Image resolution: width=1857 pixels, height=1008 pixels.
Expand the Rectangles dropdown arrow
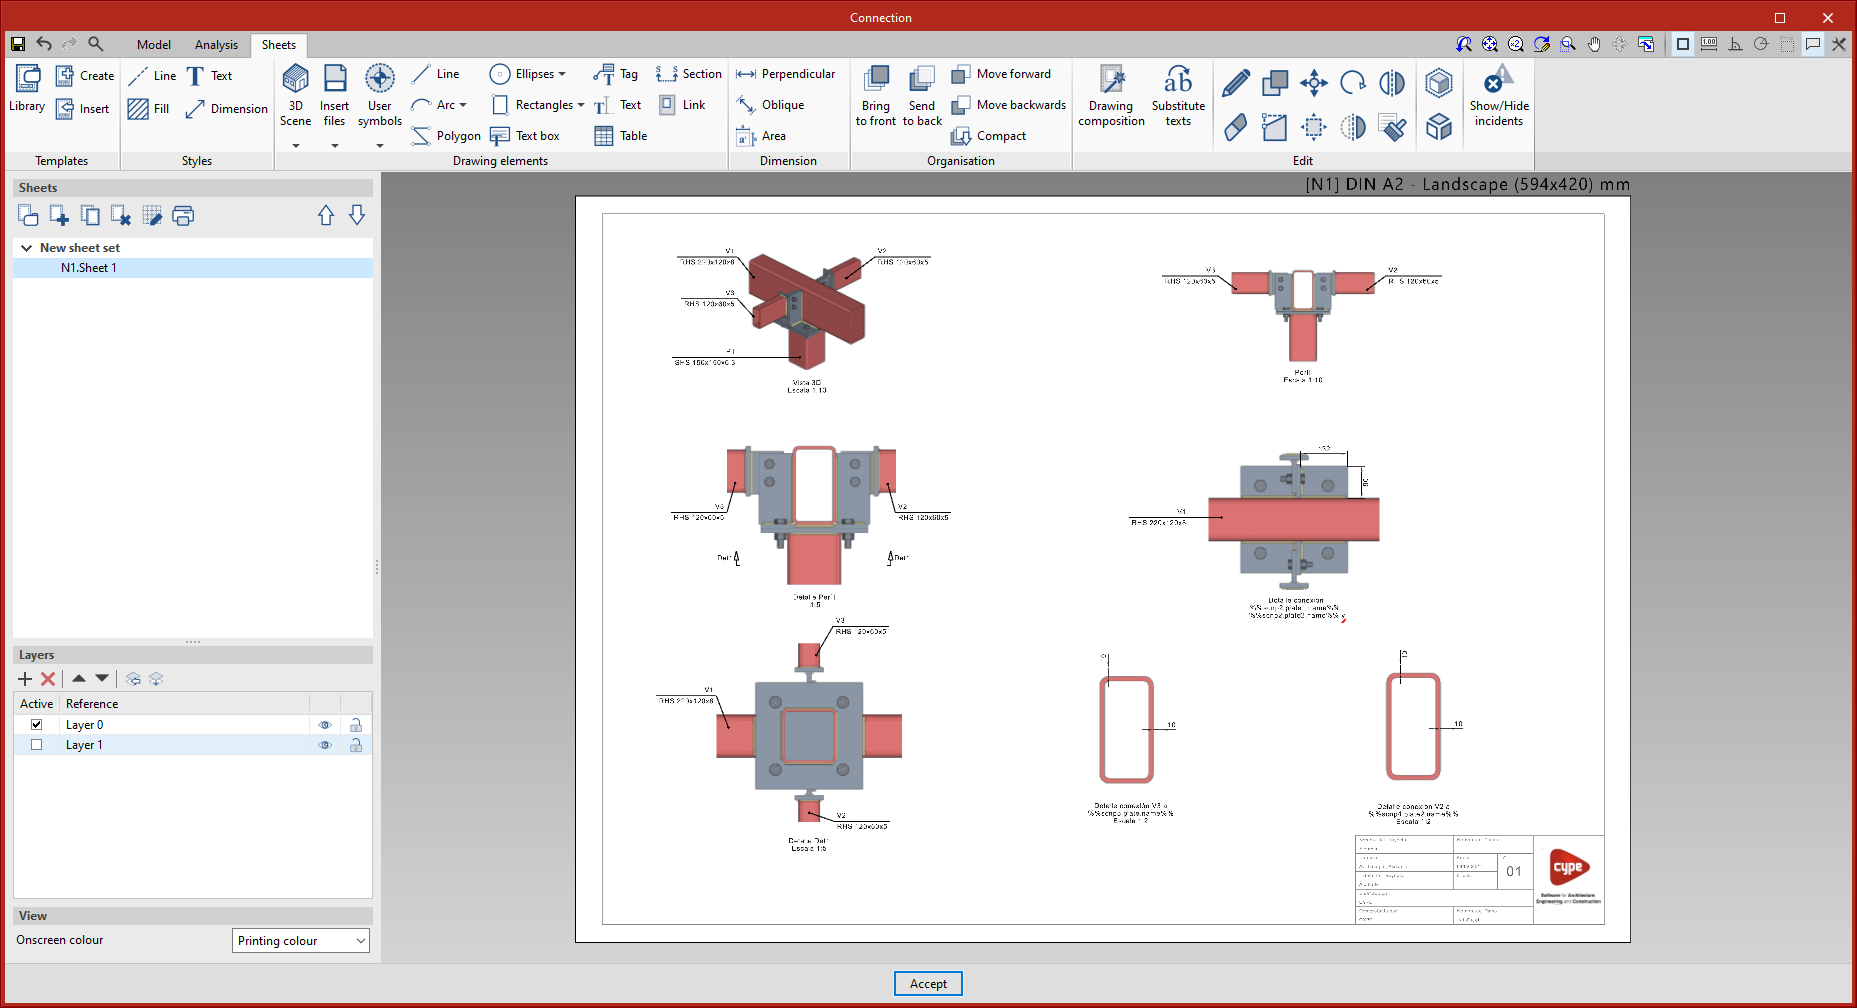581,105
